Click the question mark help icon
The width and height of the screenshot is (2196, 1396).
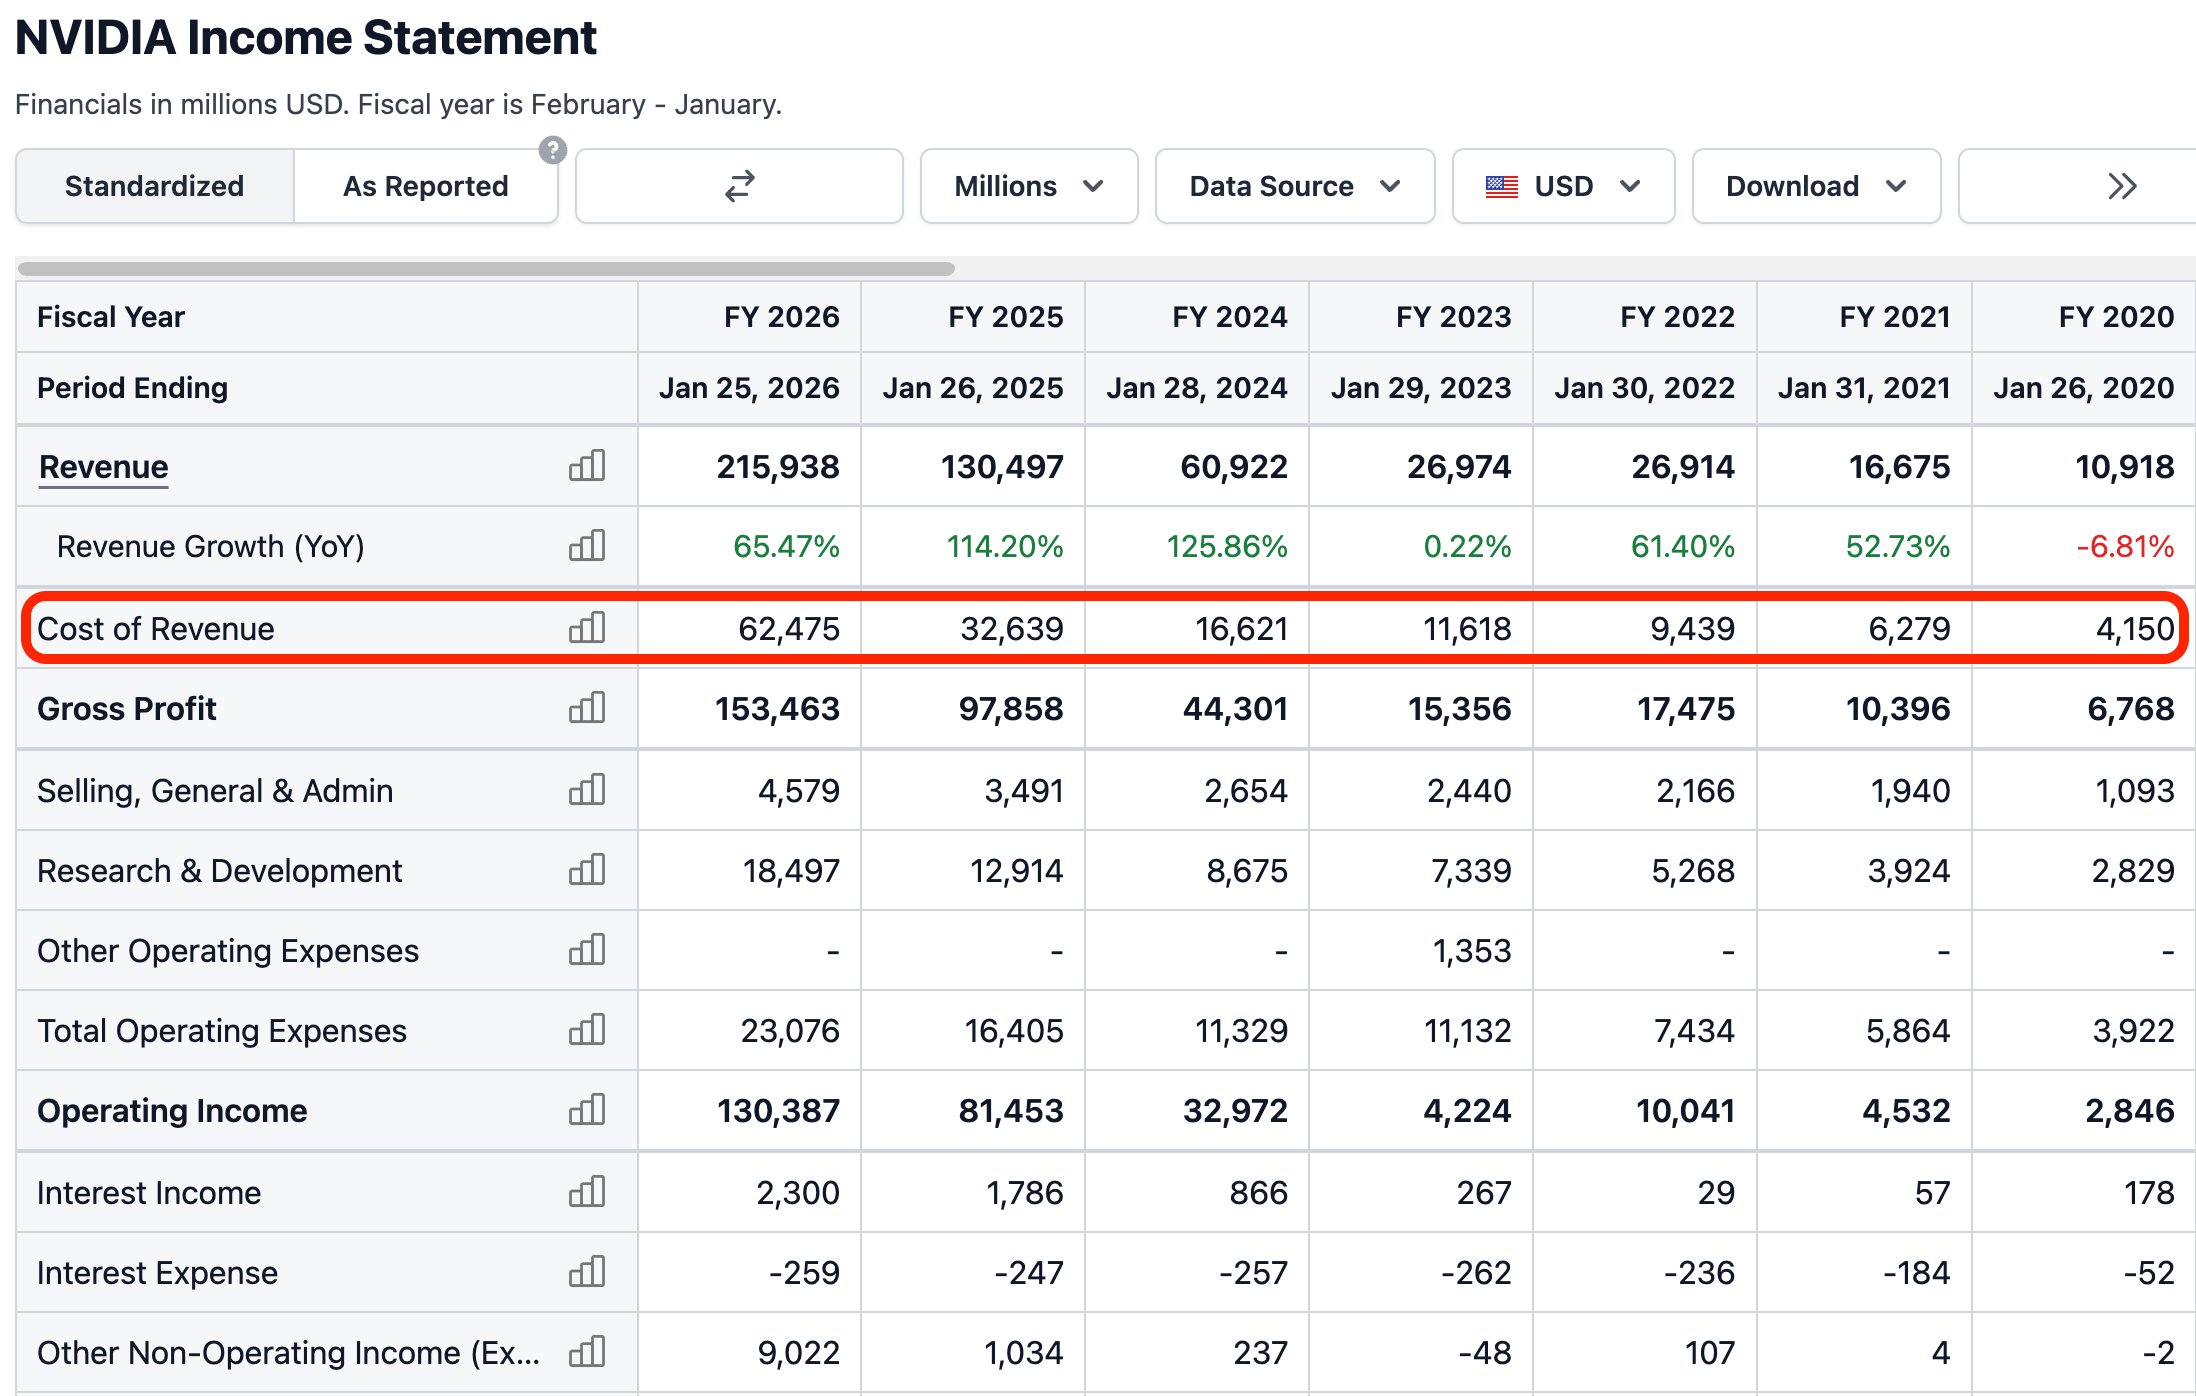pos(553,150)
